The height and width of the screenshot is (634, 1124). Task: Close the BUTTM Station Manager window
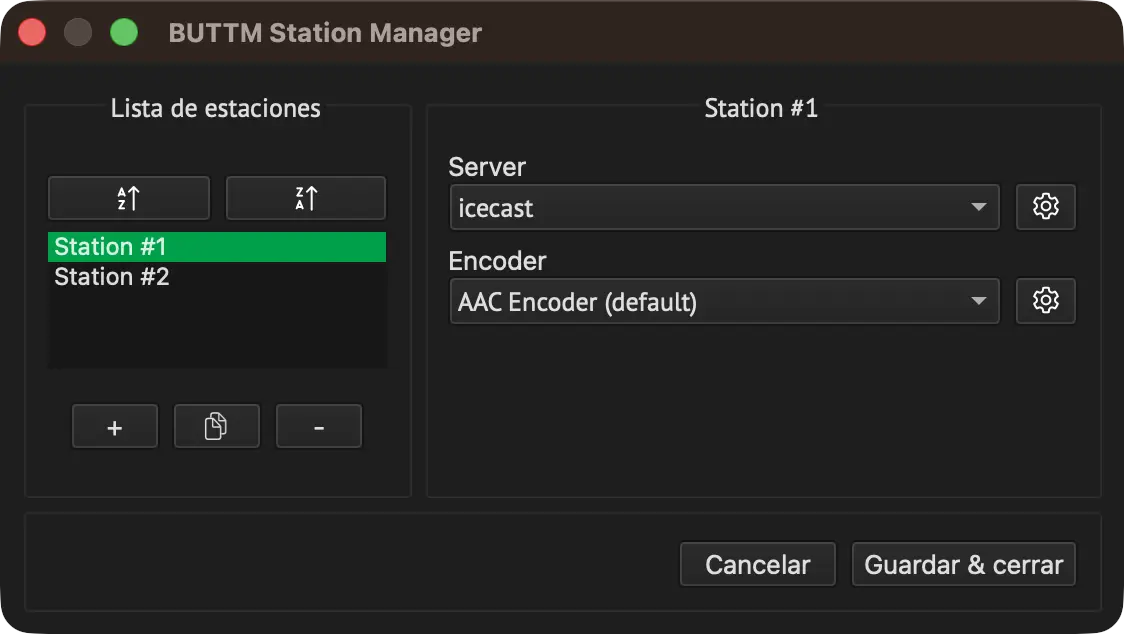coord(32,32)
